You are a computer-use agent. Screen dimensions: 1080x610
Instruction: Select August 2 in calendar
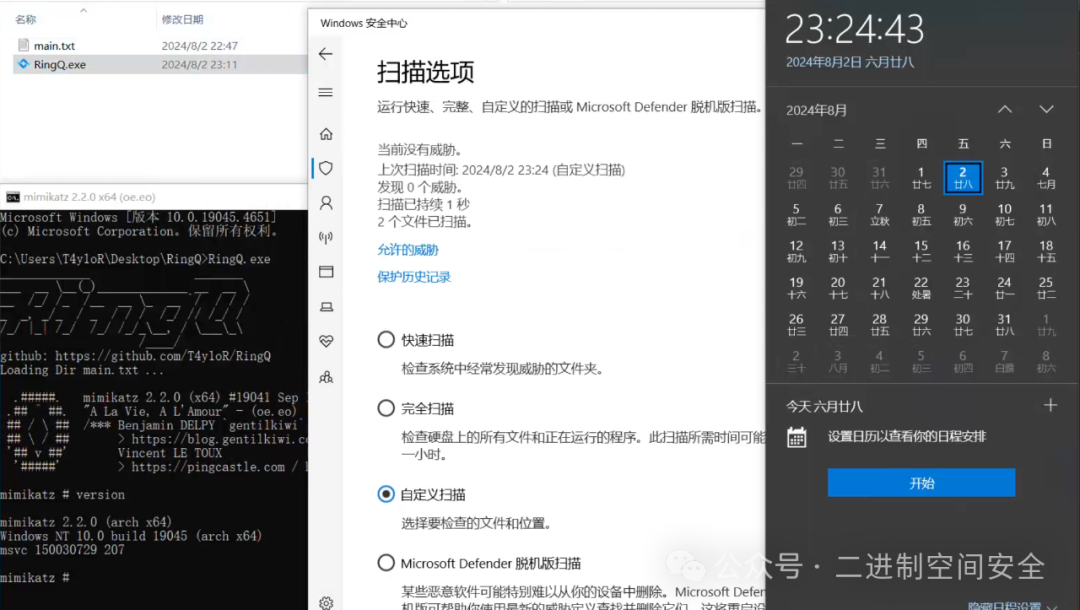(x=962, y=178)
